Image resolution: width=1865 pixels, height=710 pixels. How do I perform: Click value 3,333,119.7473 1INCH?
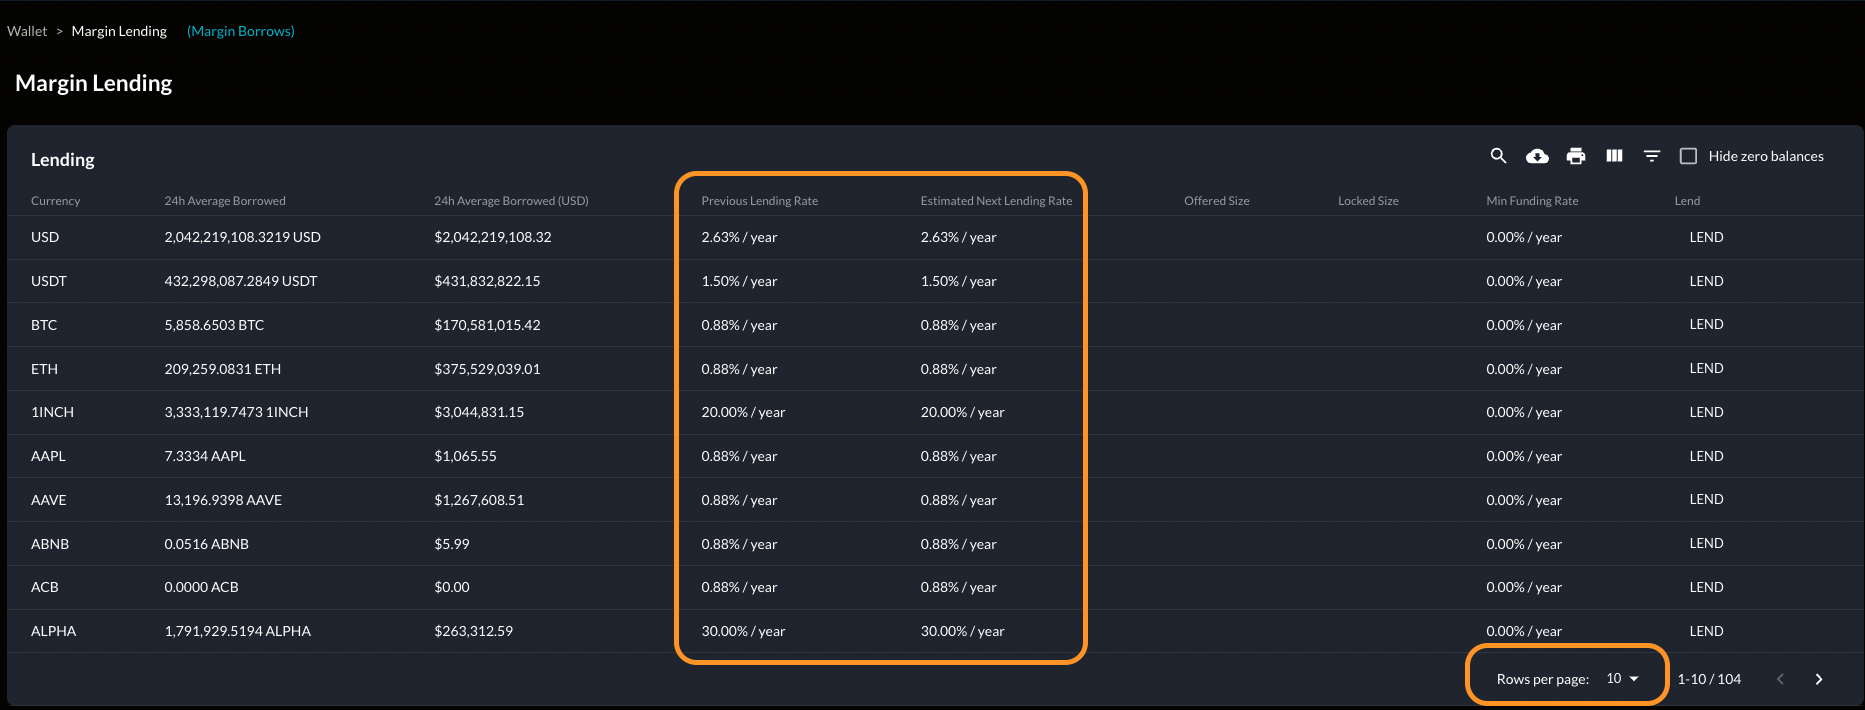point(236,412)
